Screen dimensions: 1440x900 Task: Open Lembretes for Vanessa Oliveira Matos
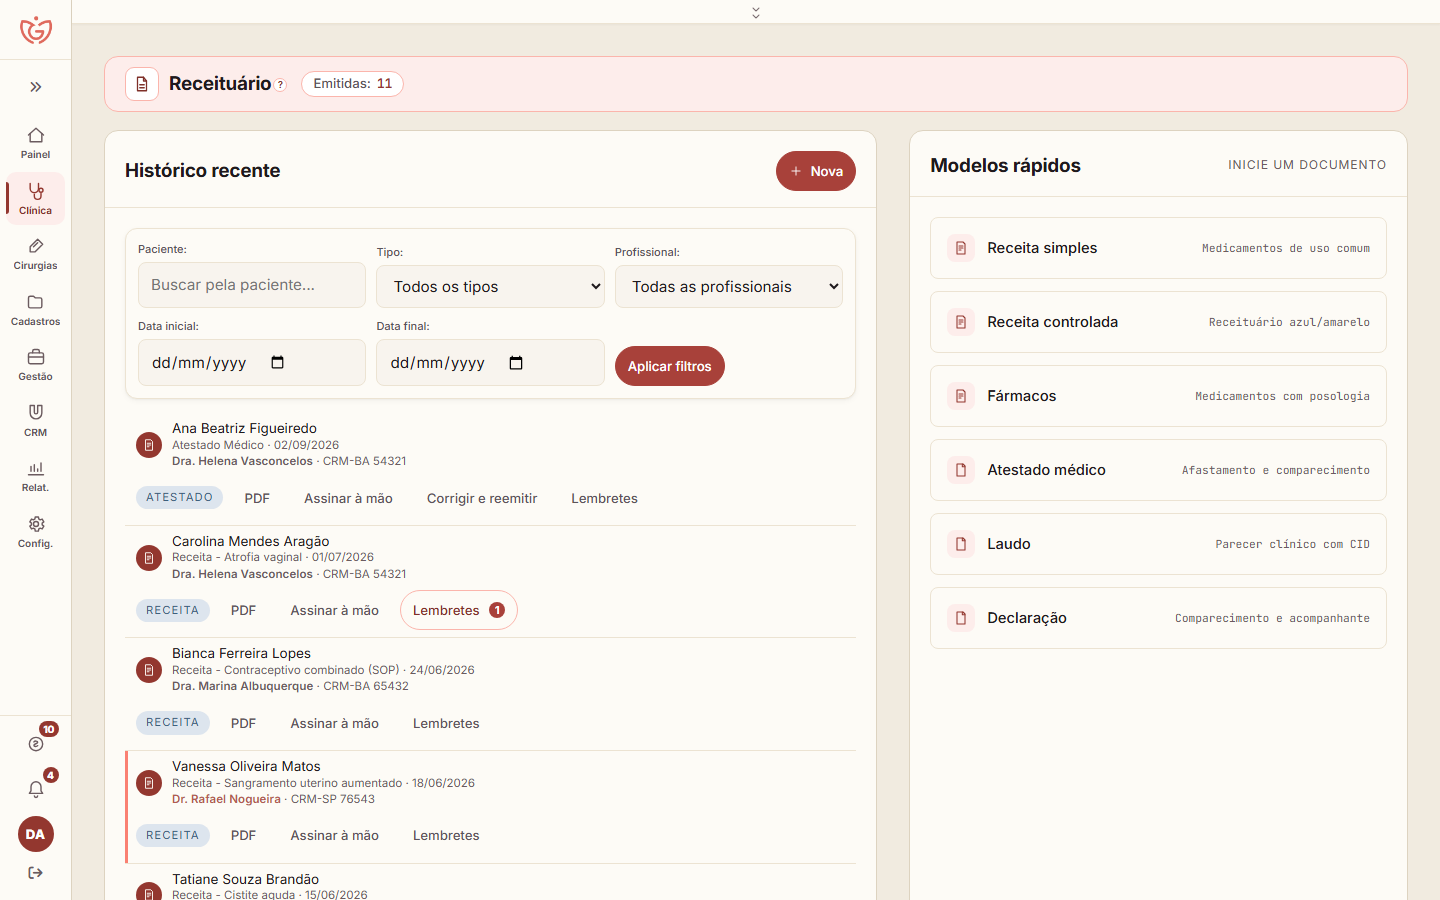click(446, 835)
